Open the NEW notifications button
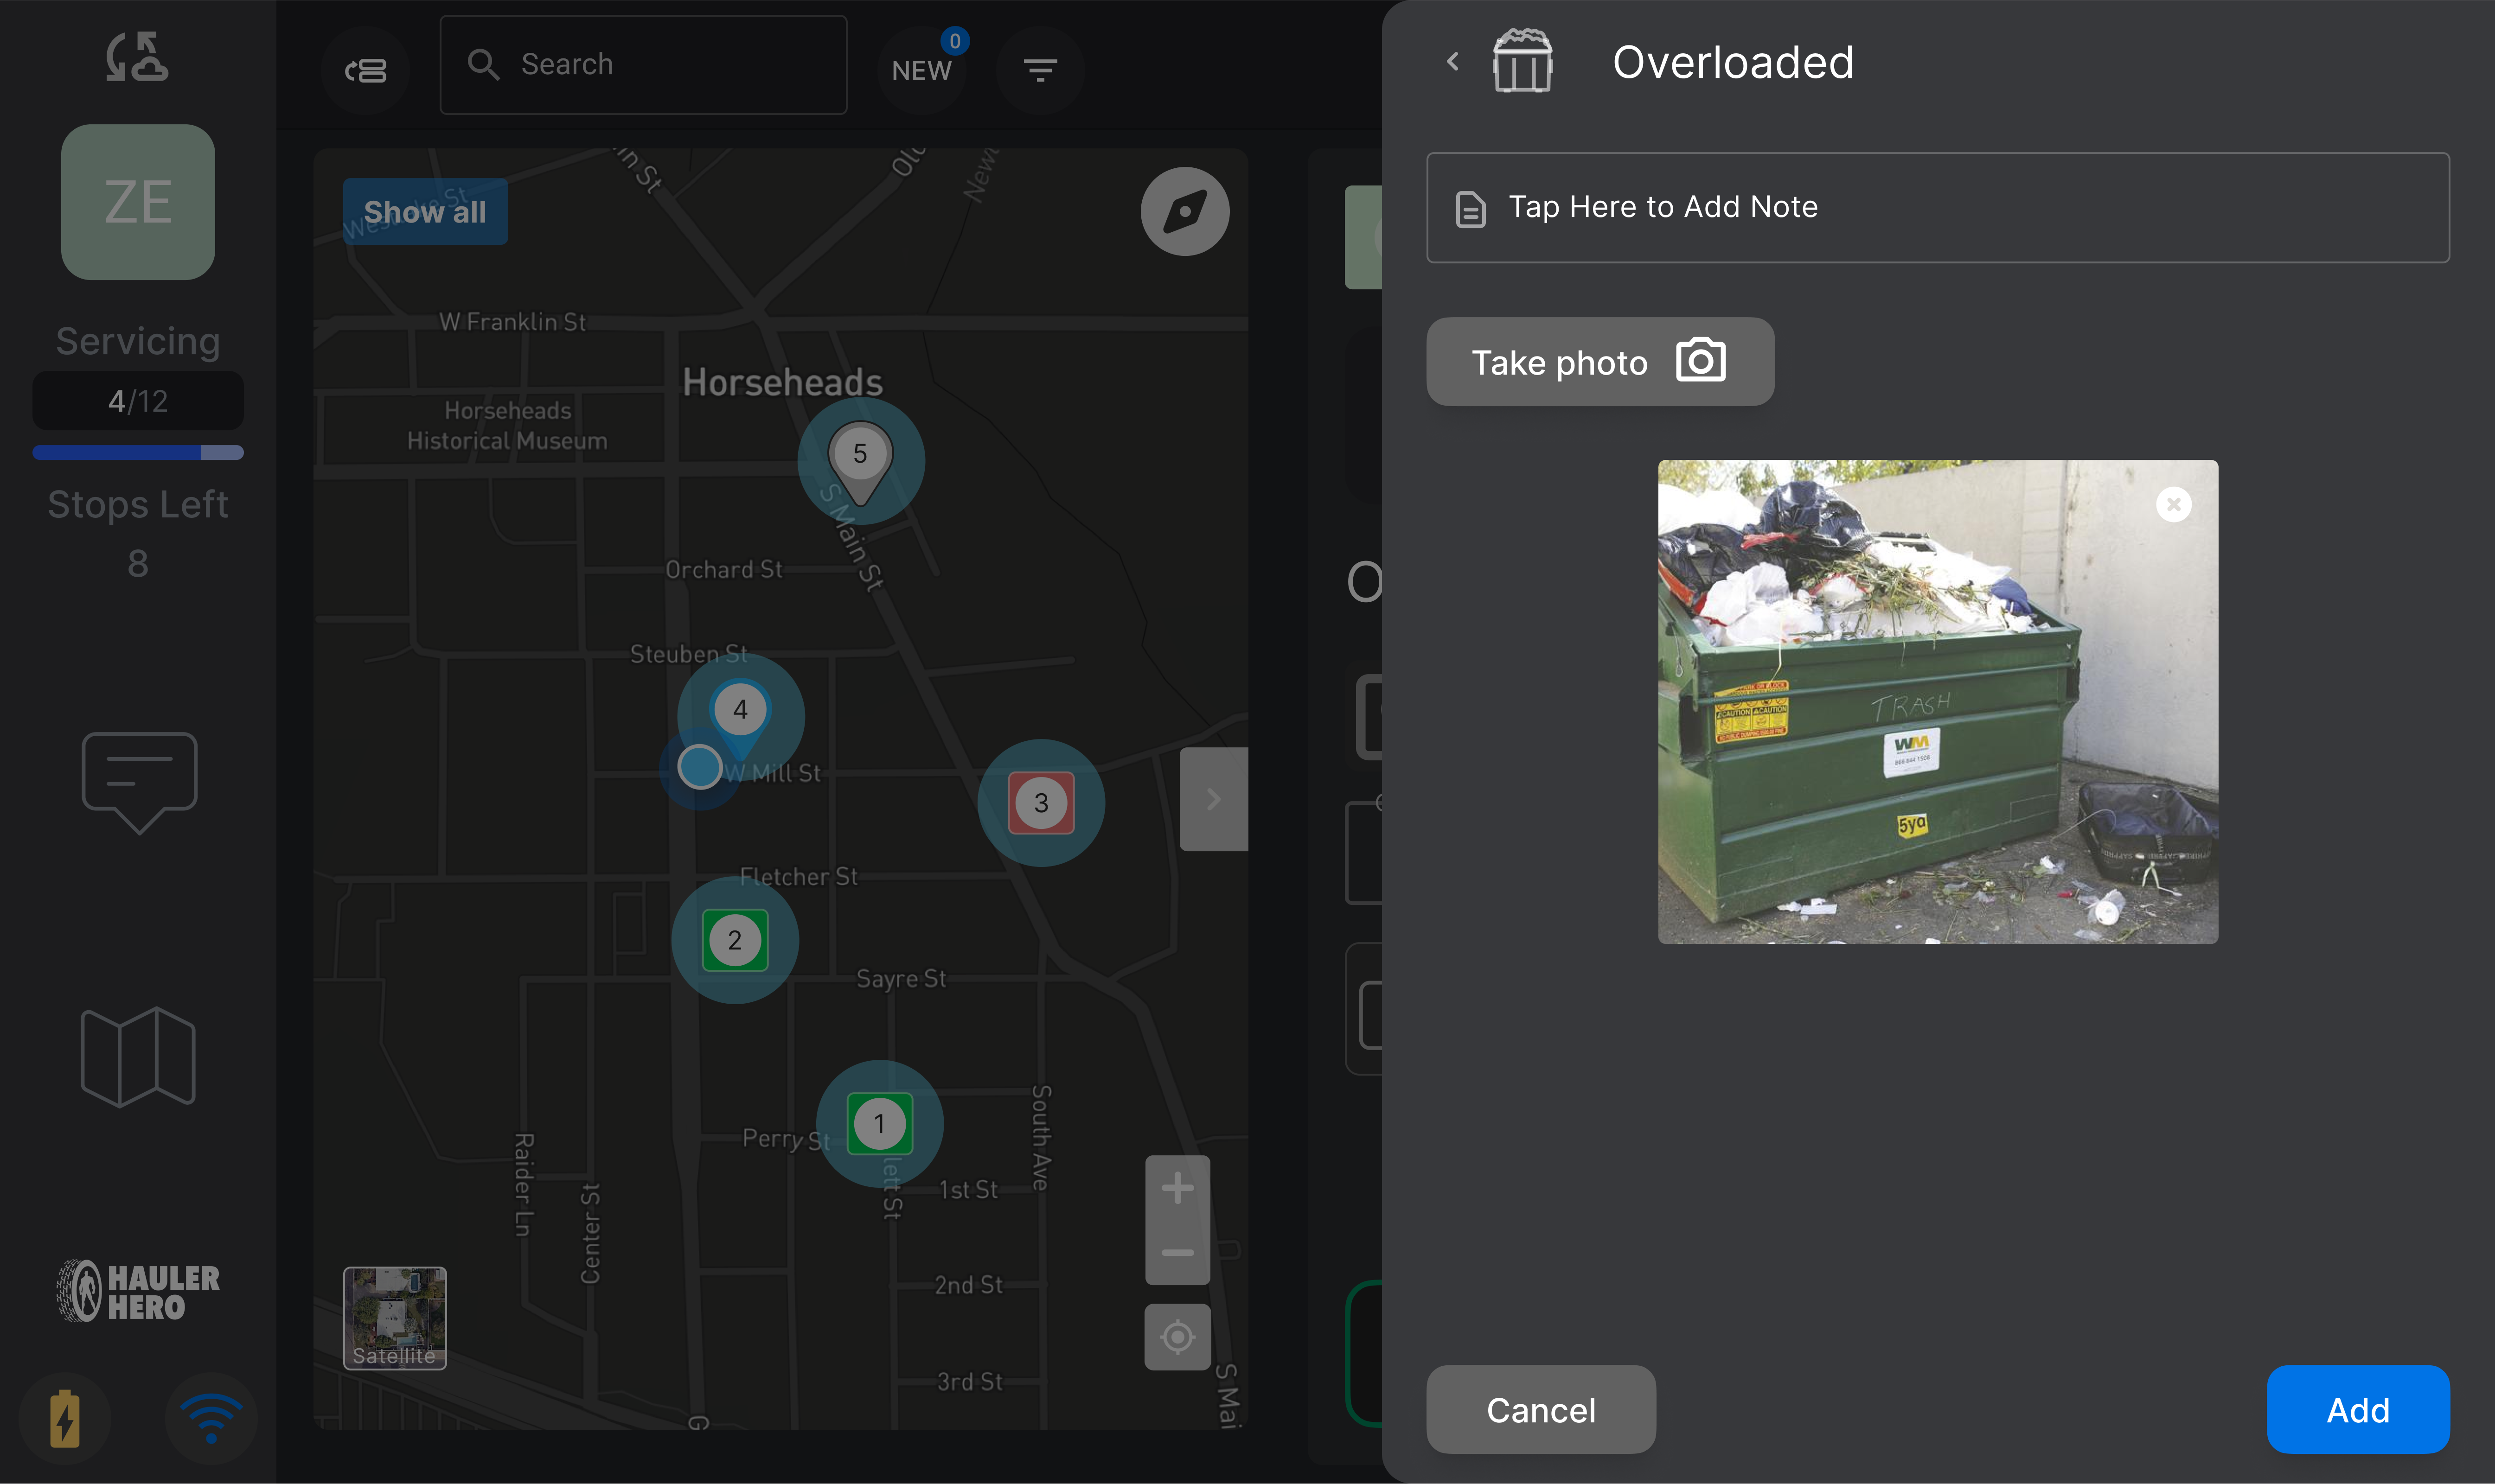The height and width of the screenshot is (1484, 2495). pyautogui.click(x=921, y=70)
